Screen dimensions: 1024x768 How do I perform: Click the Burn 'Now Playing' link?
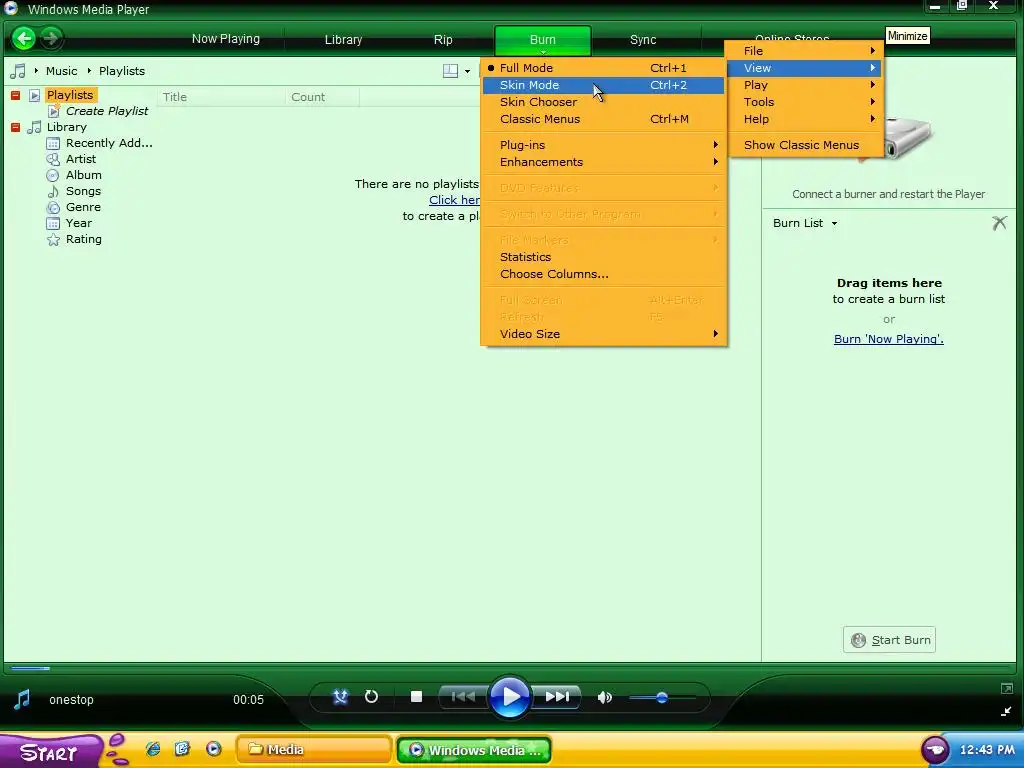click(889, 339)
